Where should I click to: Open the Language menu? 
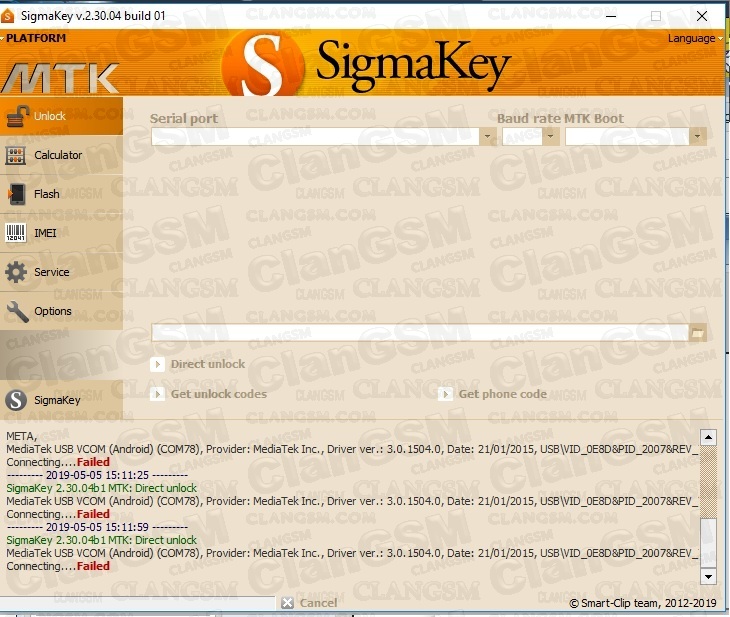695,39
